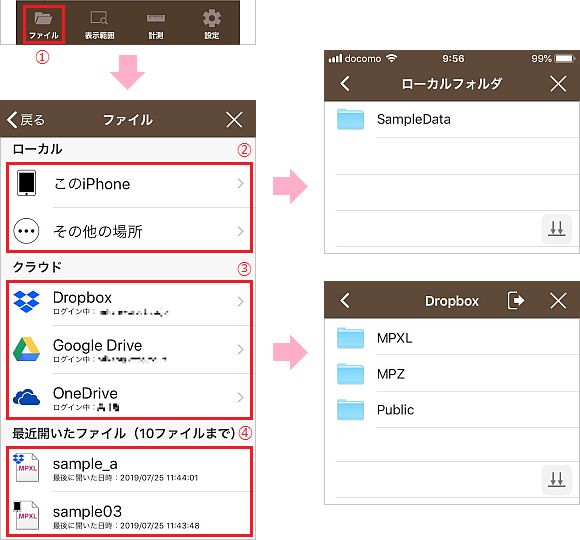Tap the OneDrive cloud icon

(26, 397)
